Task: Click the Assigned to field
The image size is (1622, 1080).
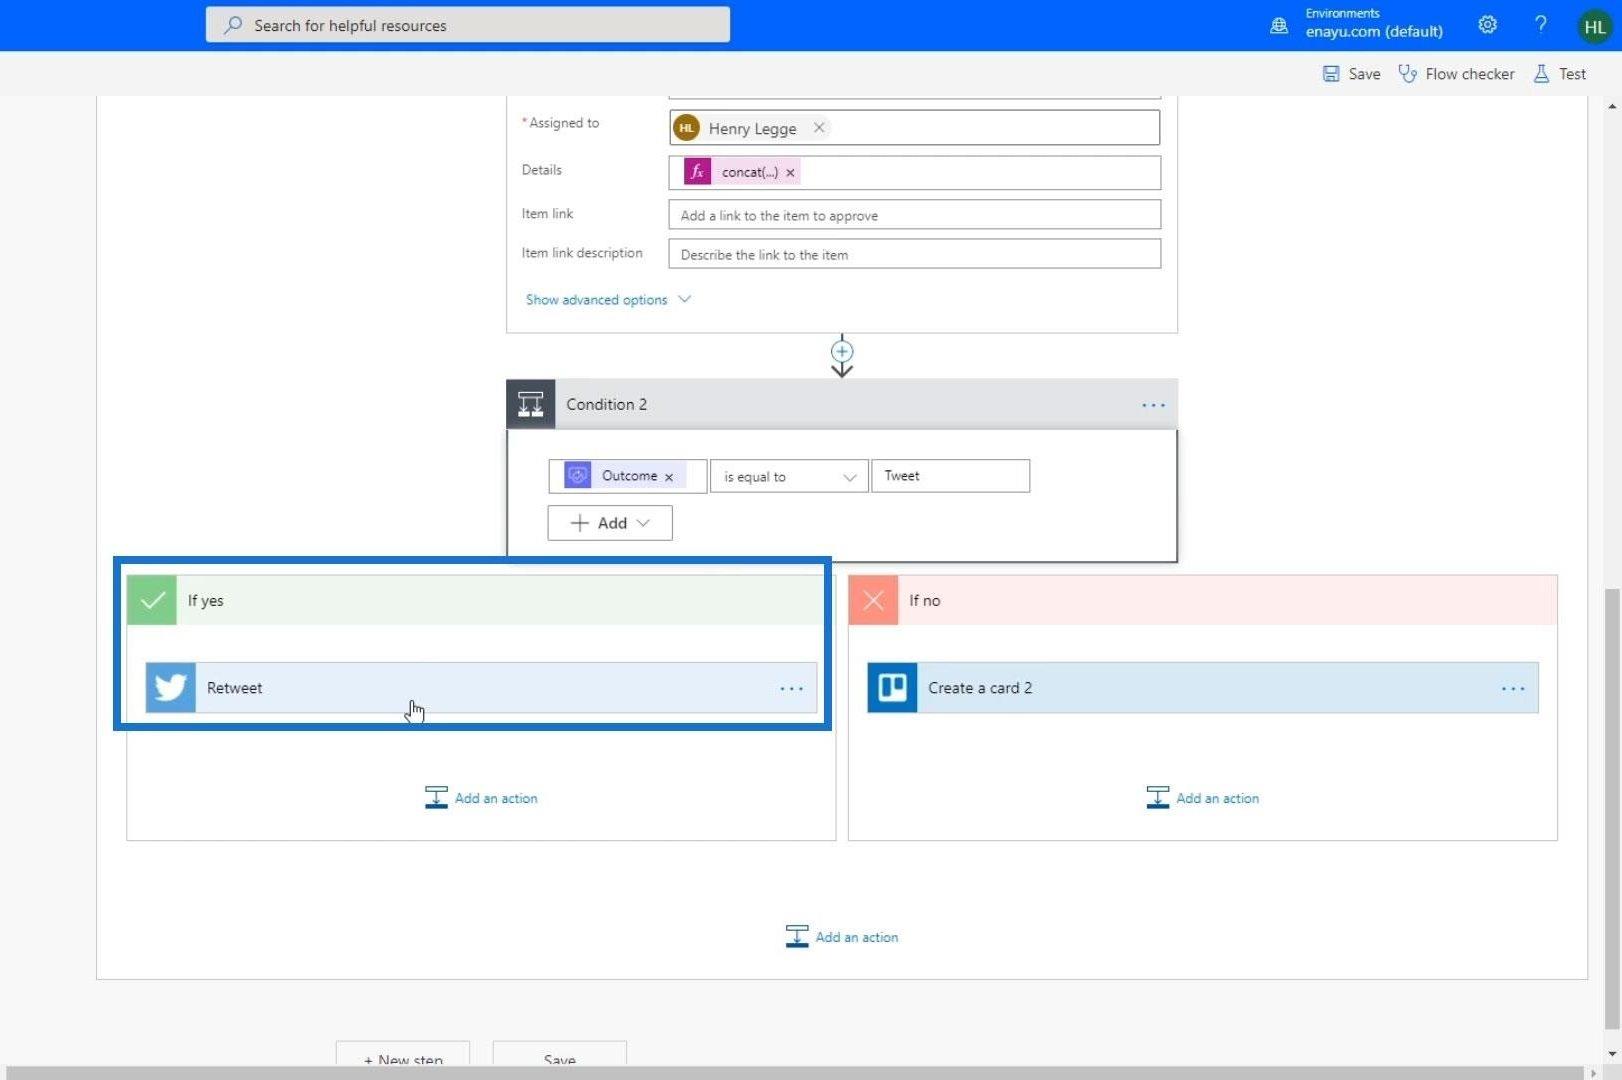Action: click(914, 128)
